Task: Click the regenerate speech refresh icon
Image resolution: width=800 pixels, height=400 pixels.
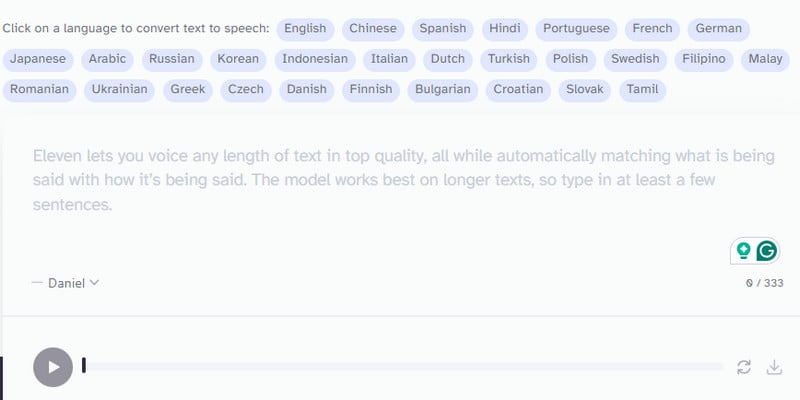Action: coord(744,367)
